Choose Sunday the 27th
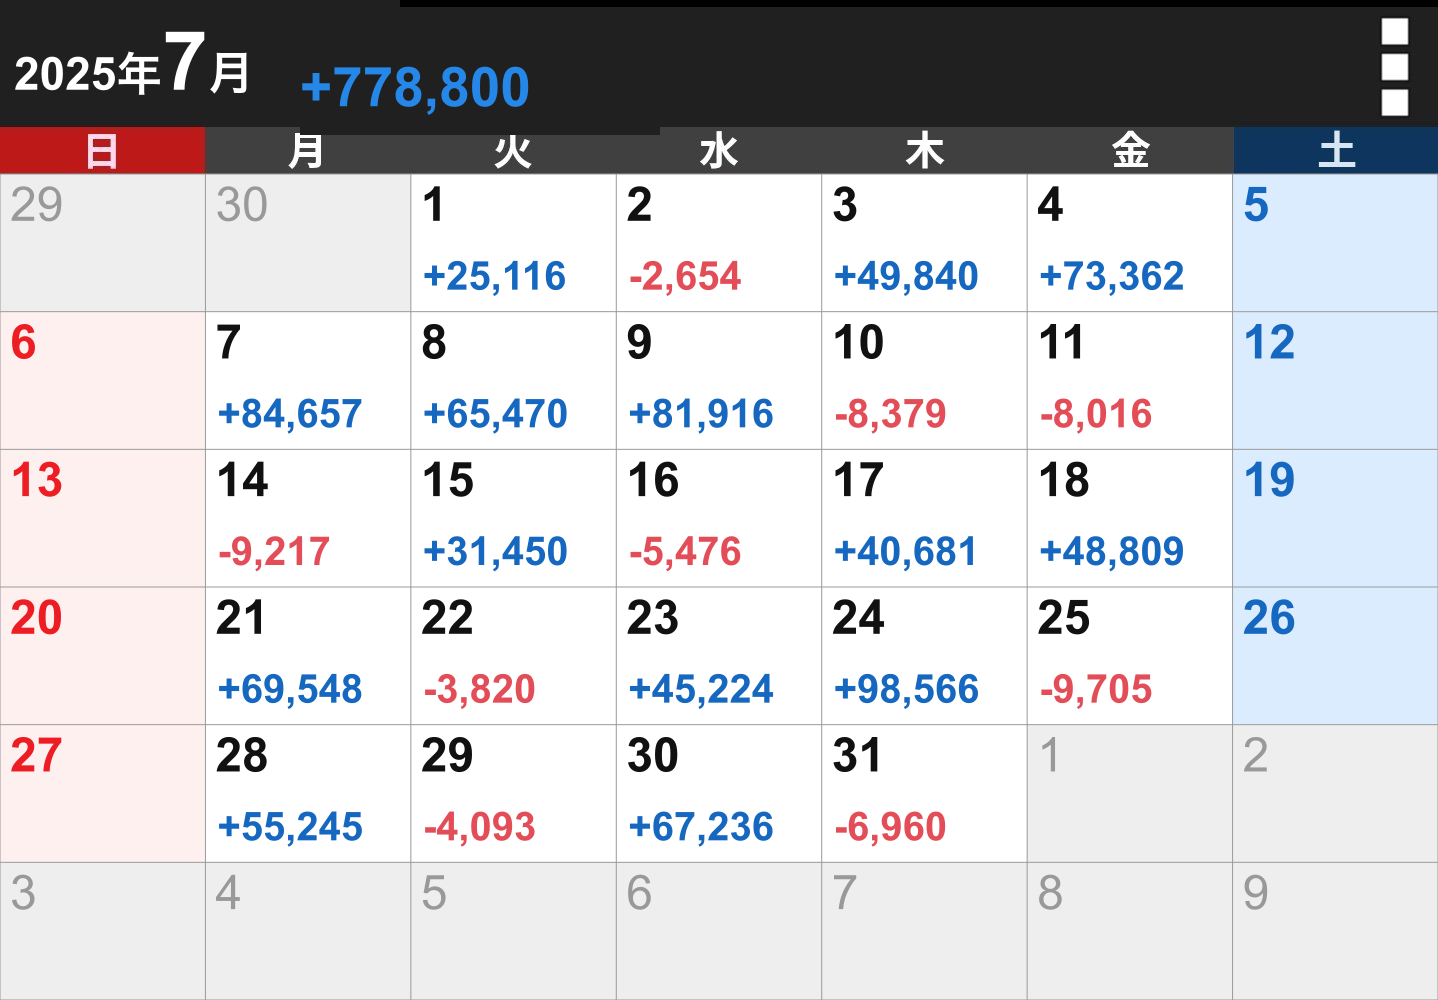1438x1000 pixels. tap(103, 794)
